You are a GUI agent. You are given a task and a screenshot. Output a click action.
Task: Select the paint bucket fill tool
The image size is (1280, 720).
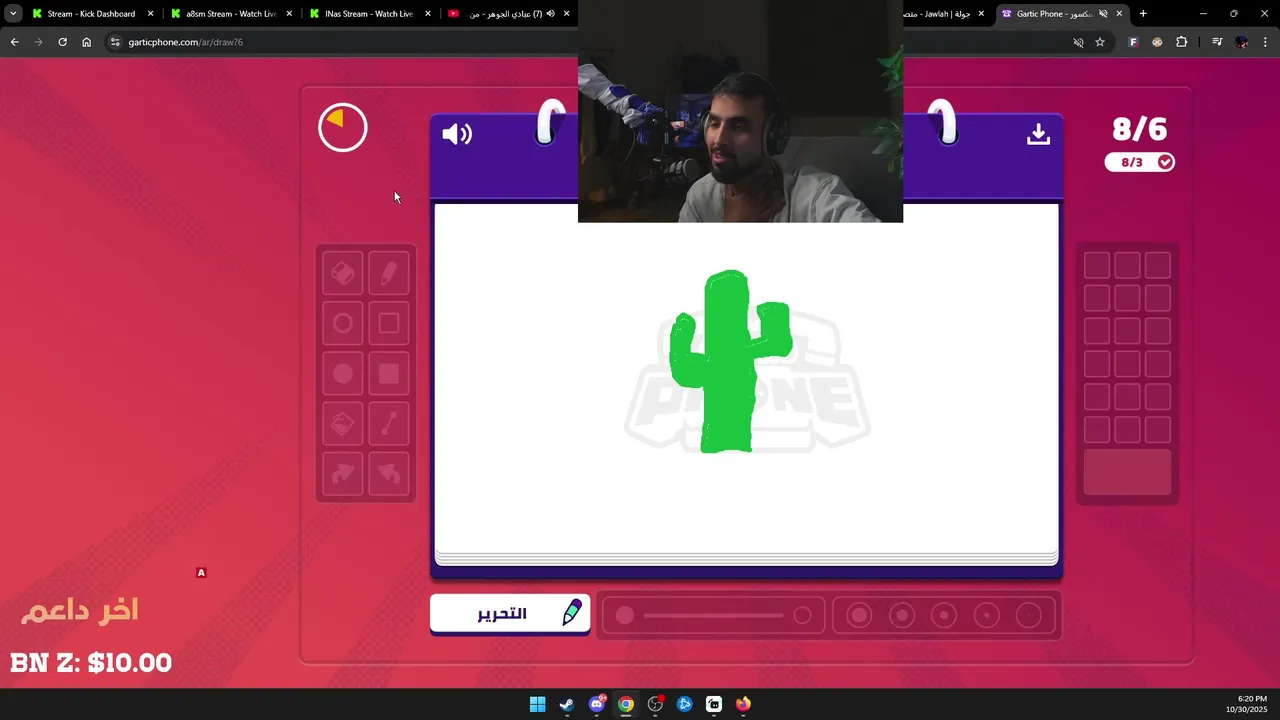(x=342, y=424)
